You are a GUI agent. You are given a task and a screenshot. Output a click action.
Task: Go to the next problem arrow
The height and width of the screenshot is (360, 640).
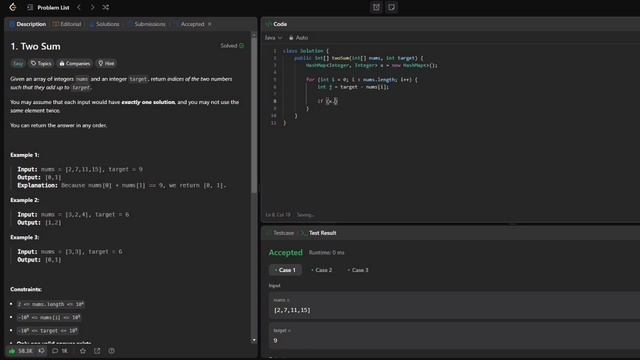click(x=92, y=7)
